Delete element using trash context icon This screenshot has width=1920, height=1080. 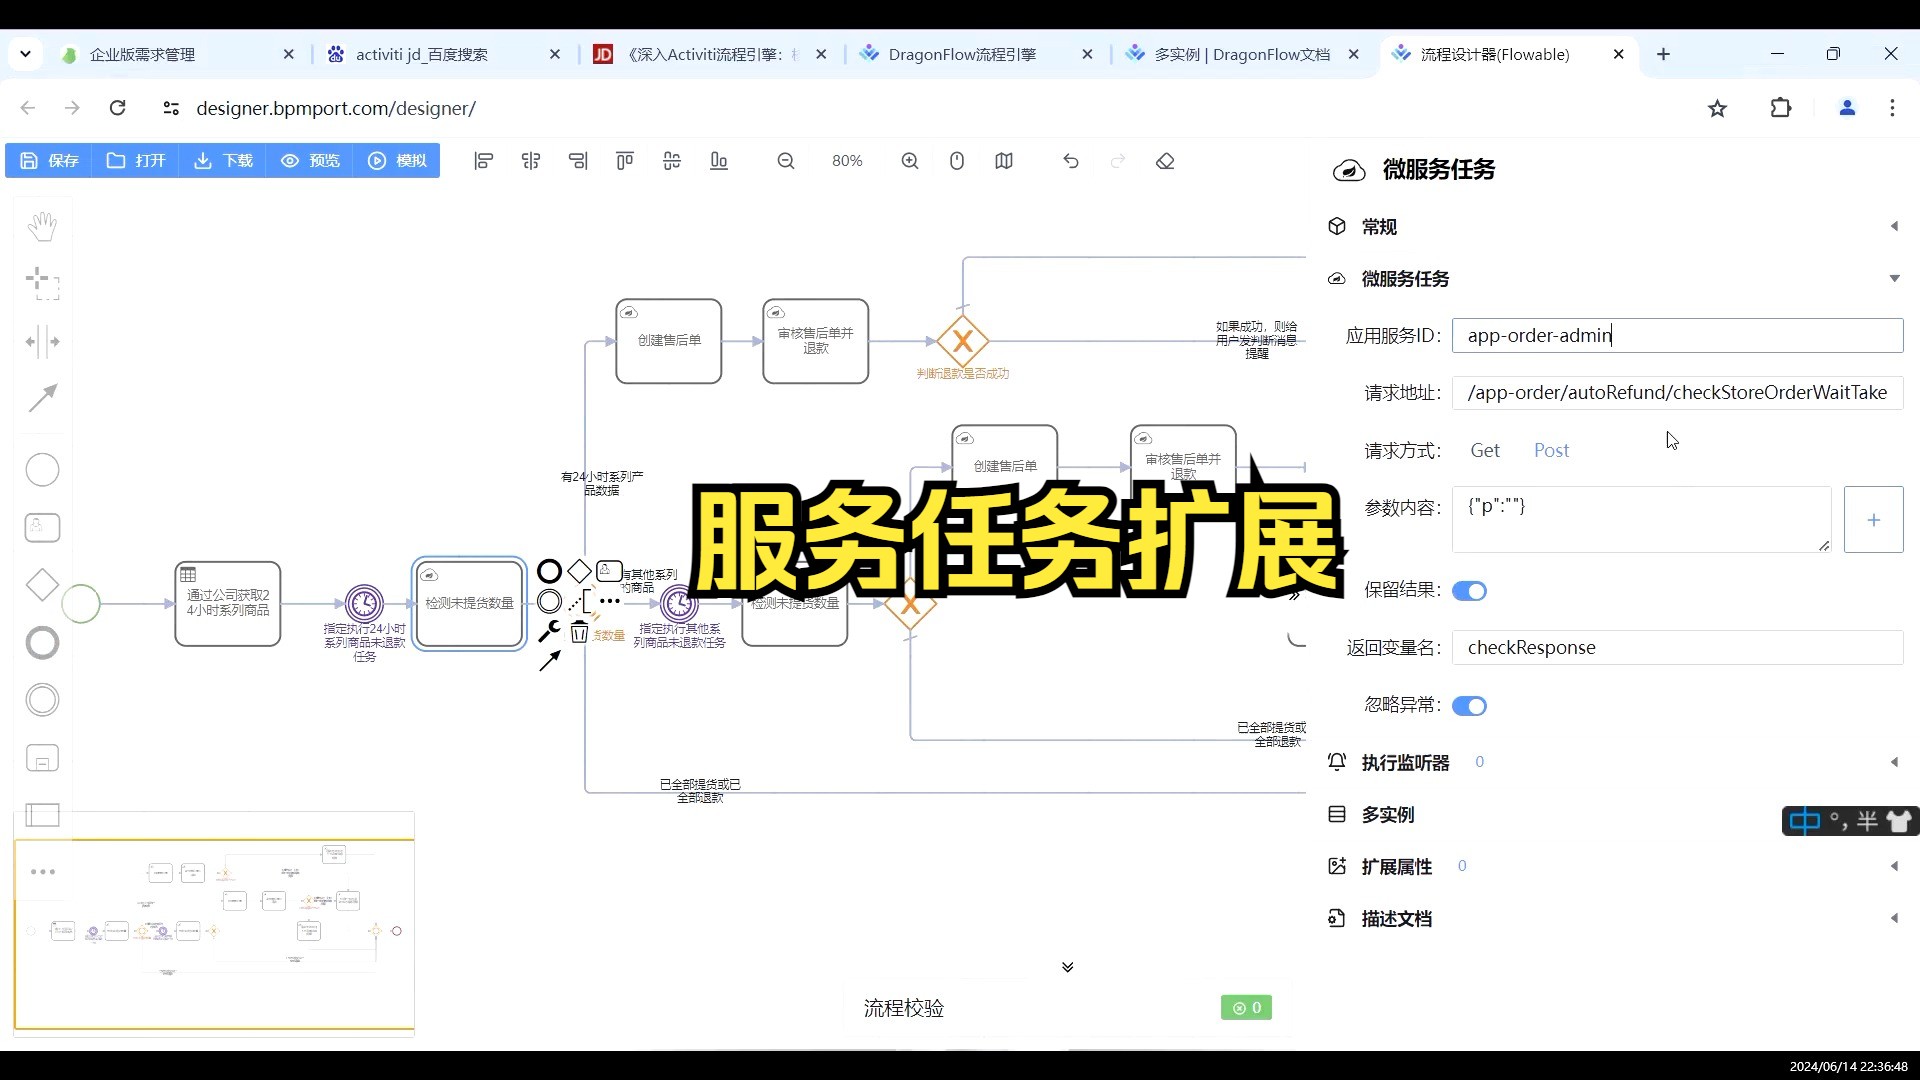tap(579, 632)
